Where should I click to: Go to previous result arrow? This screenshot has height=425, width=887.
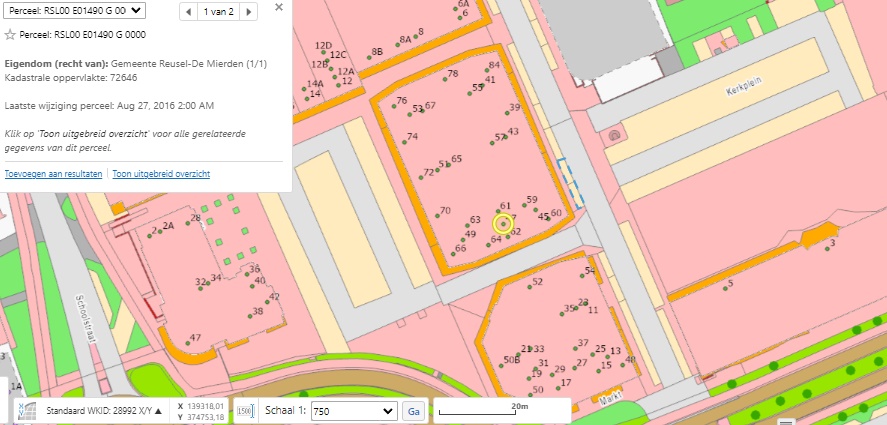[x=189, y=12]
